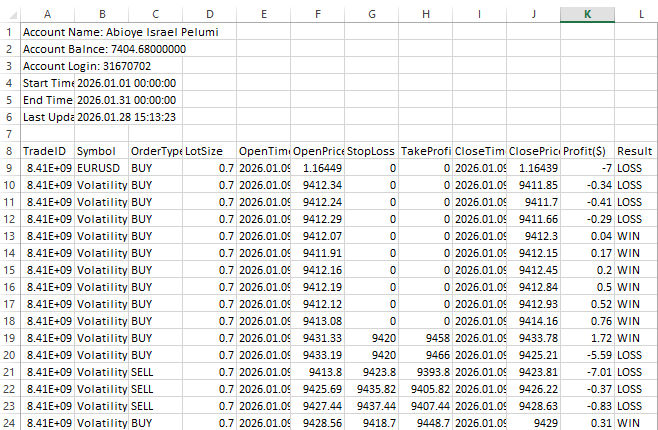Click cell '2026.01.31 00:00:00'
Image resolution: width=658 pixels, height=430 pixels.
coord(128,100)
